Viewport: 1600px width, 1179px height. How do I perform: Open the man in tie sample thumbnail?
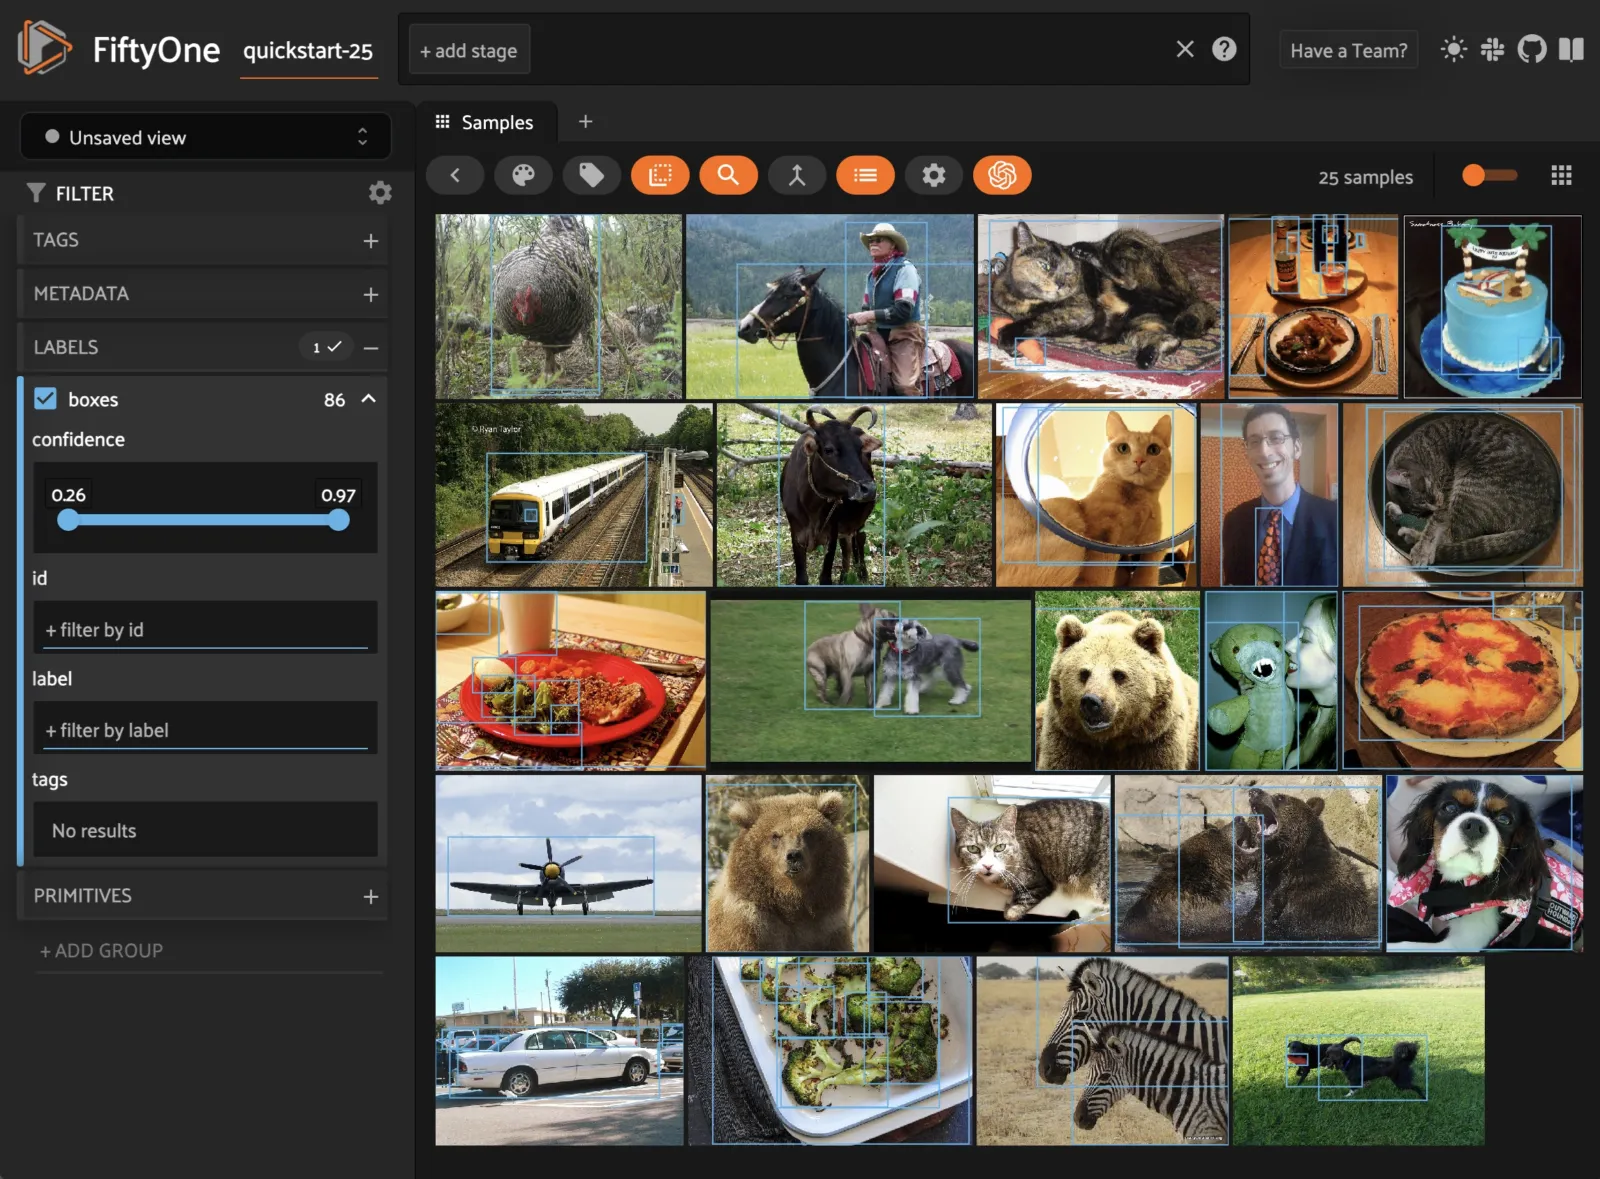[x=1269, y=495]
